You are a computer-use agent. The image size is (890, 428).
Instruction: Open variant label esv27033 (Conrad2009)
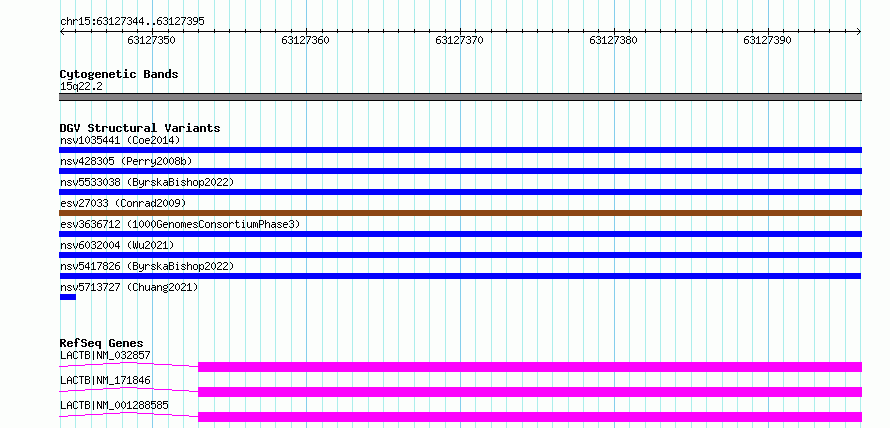(123, 203)
